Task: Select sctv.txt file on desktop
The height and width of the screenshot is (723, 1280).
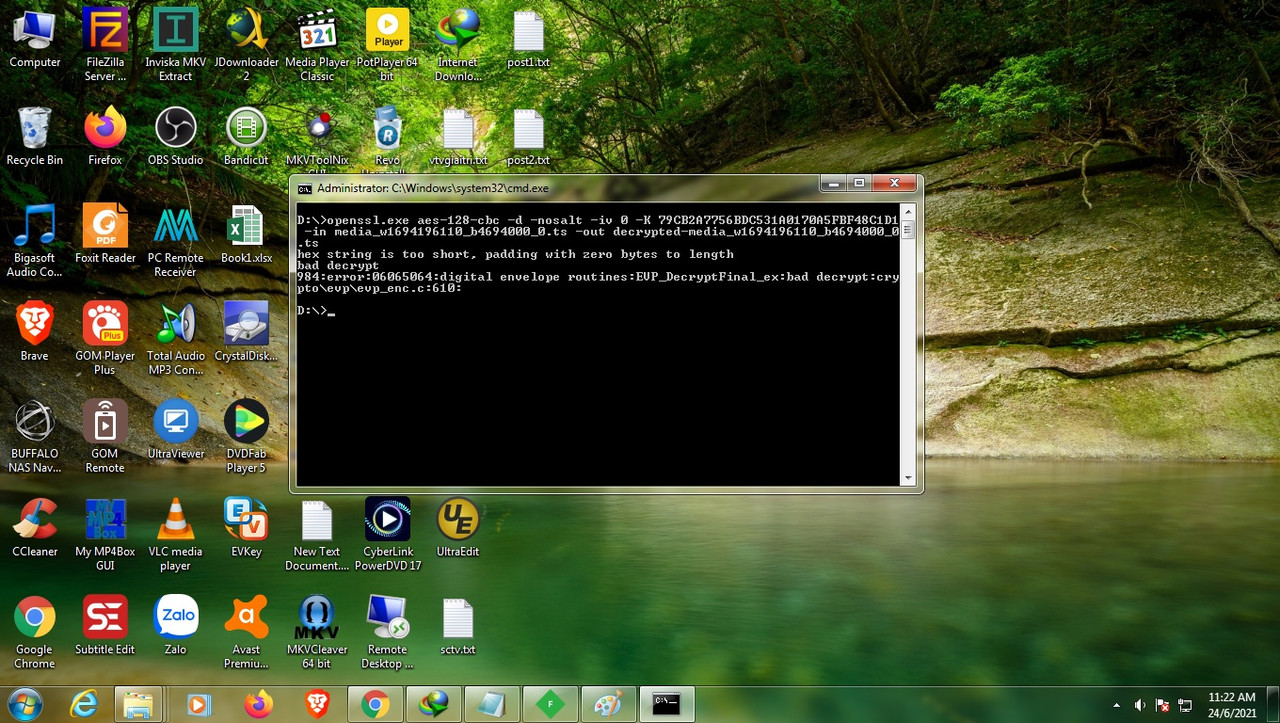Action: click(458, 625)
